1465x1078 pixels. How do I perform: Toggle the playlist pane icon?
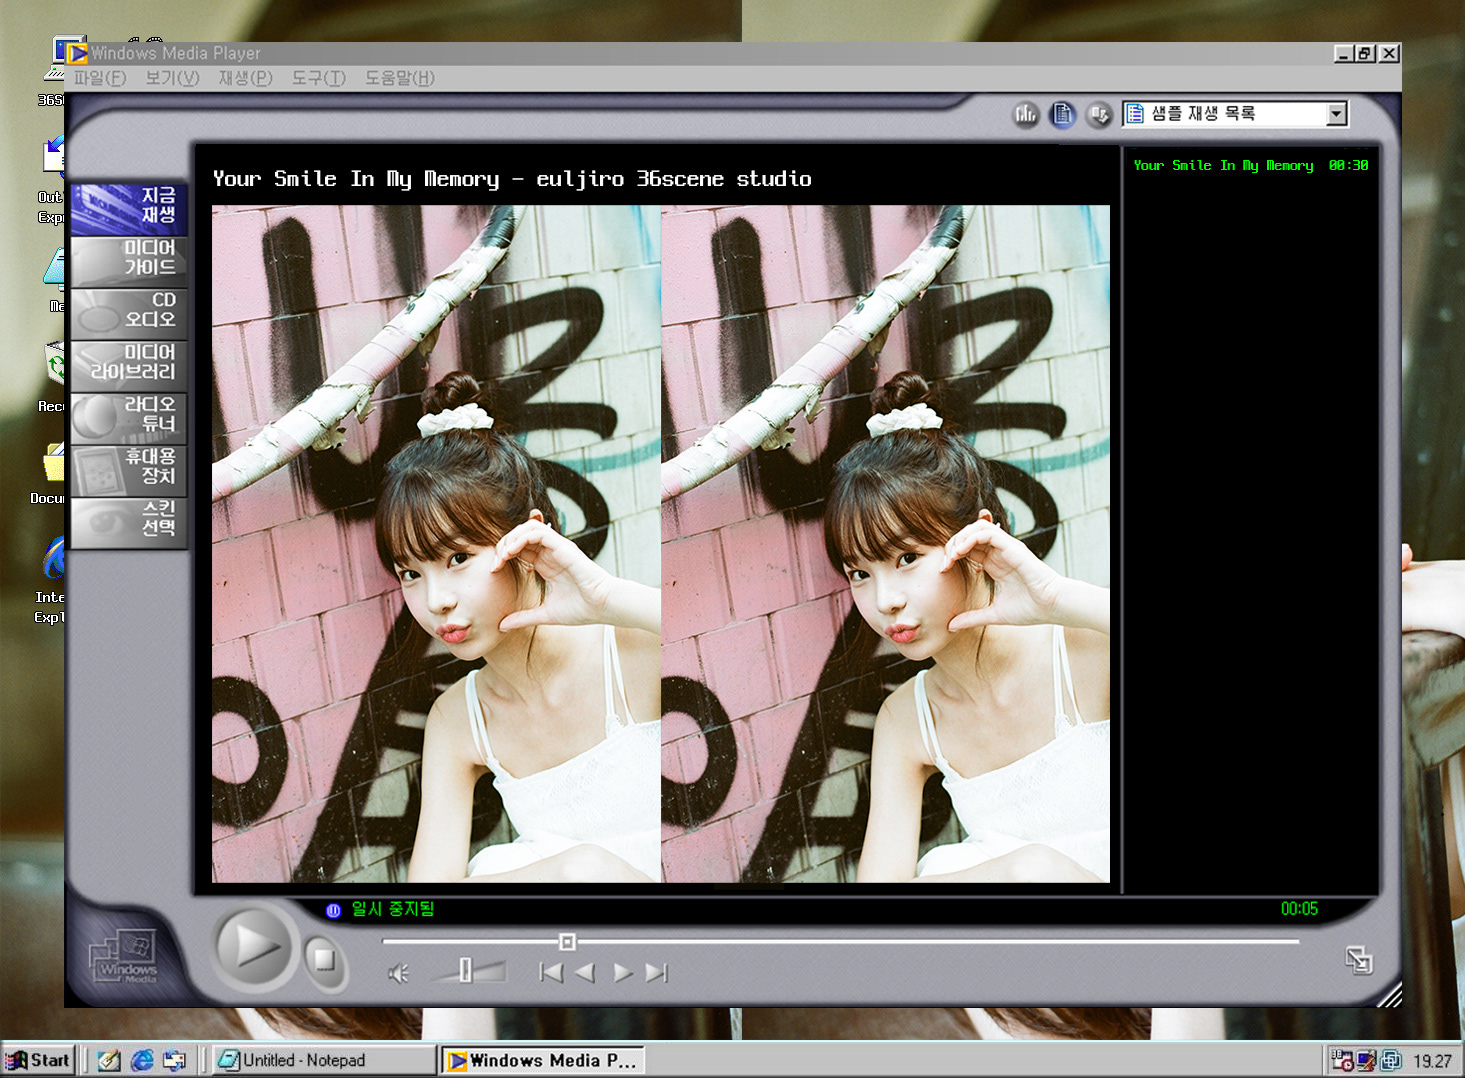1062,115
